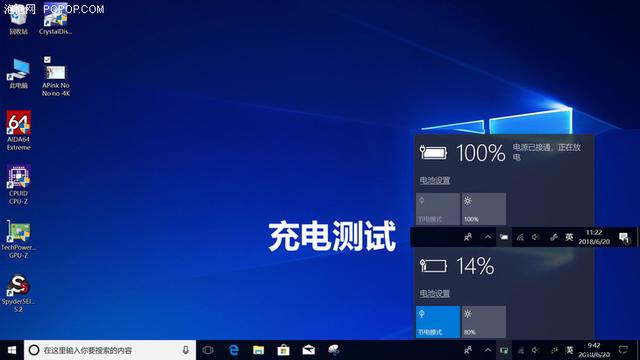Screen dimensions: 640x360
Task: Open the AIDA64 Extreme desktop shortcut
Action: pyautogui.click(x=18, y=131)
